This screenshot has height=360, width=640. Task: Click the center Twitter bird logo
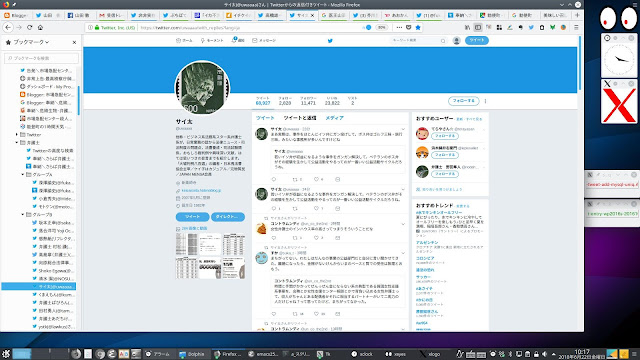click(330, 40)
